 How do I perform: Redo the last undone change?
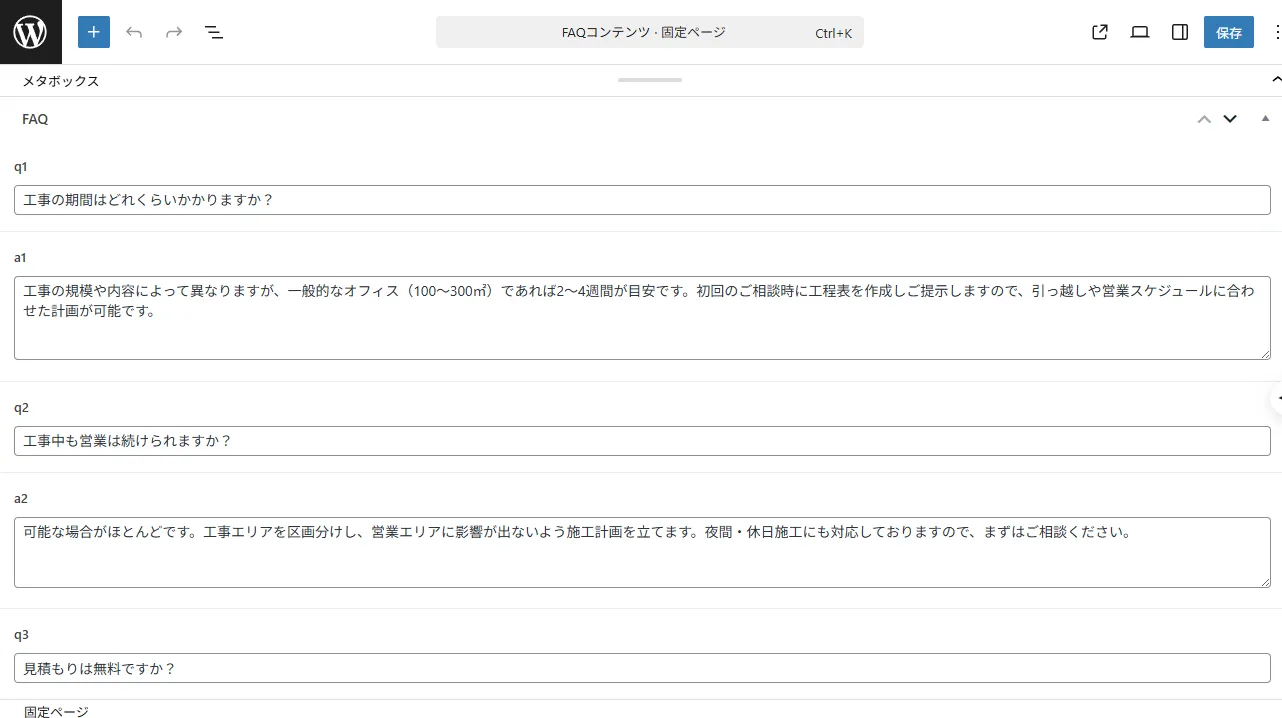pos(174,32)
